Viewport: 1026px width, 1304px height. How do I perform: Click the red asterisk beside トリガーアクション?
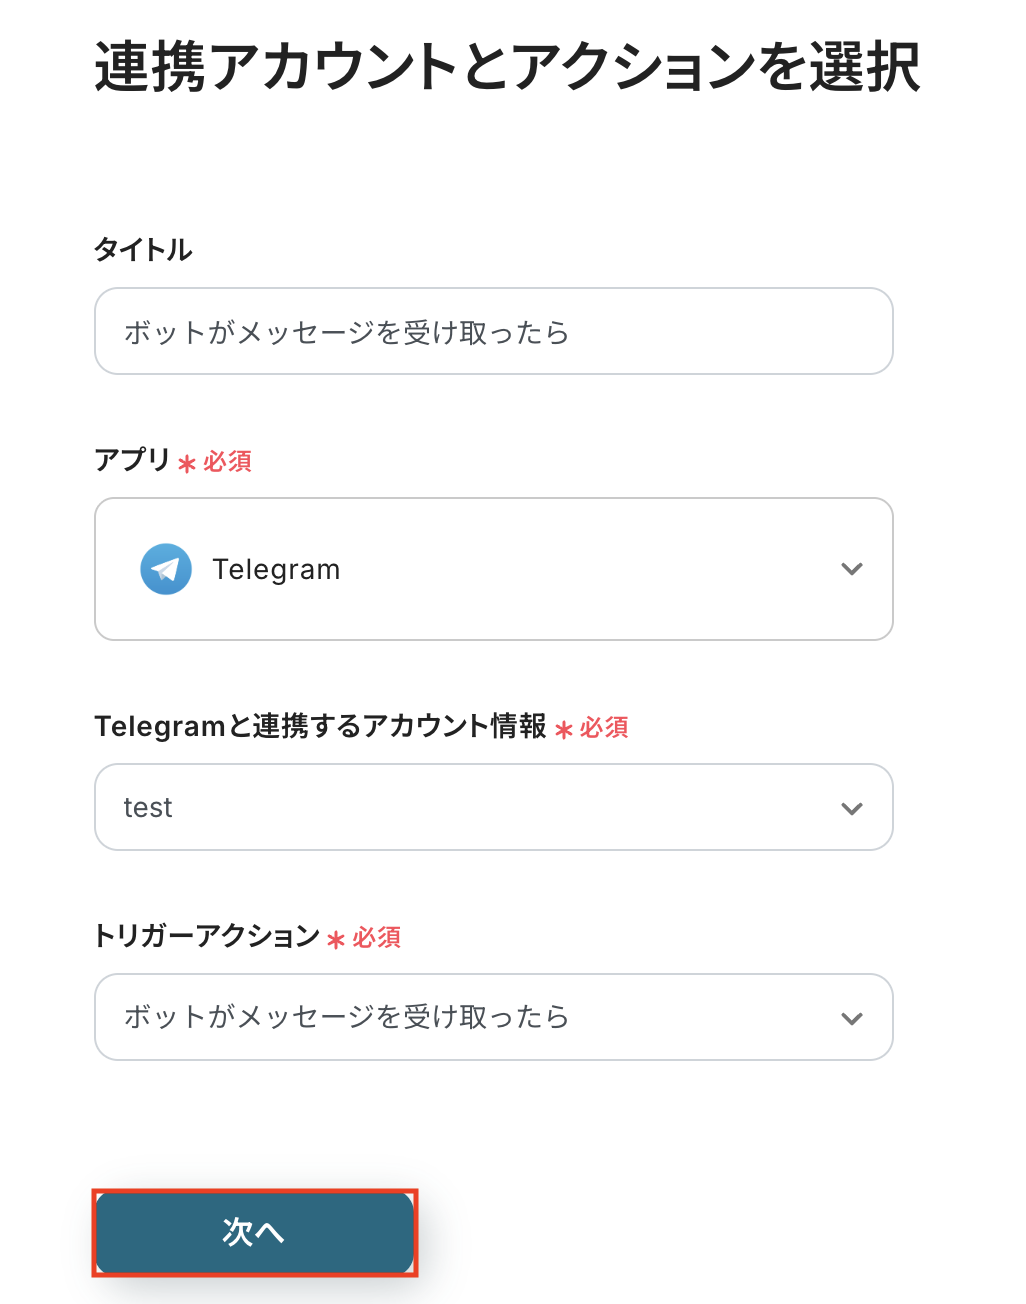pyautogui.click(x=336, y=940)
